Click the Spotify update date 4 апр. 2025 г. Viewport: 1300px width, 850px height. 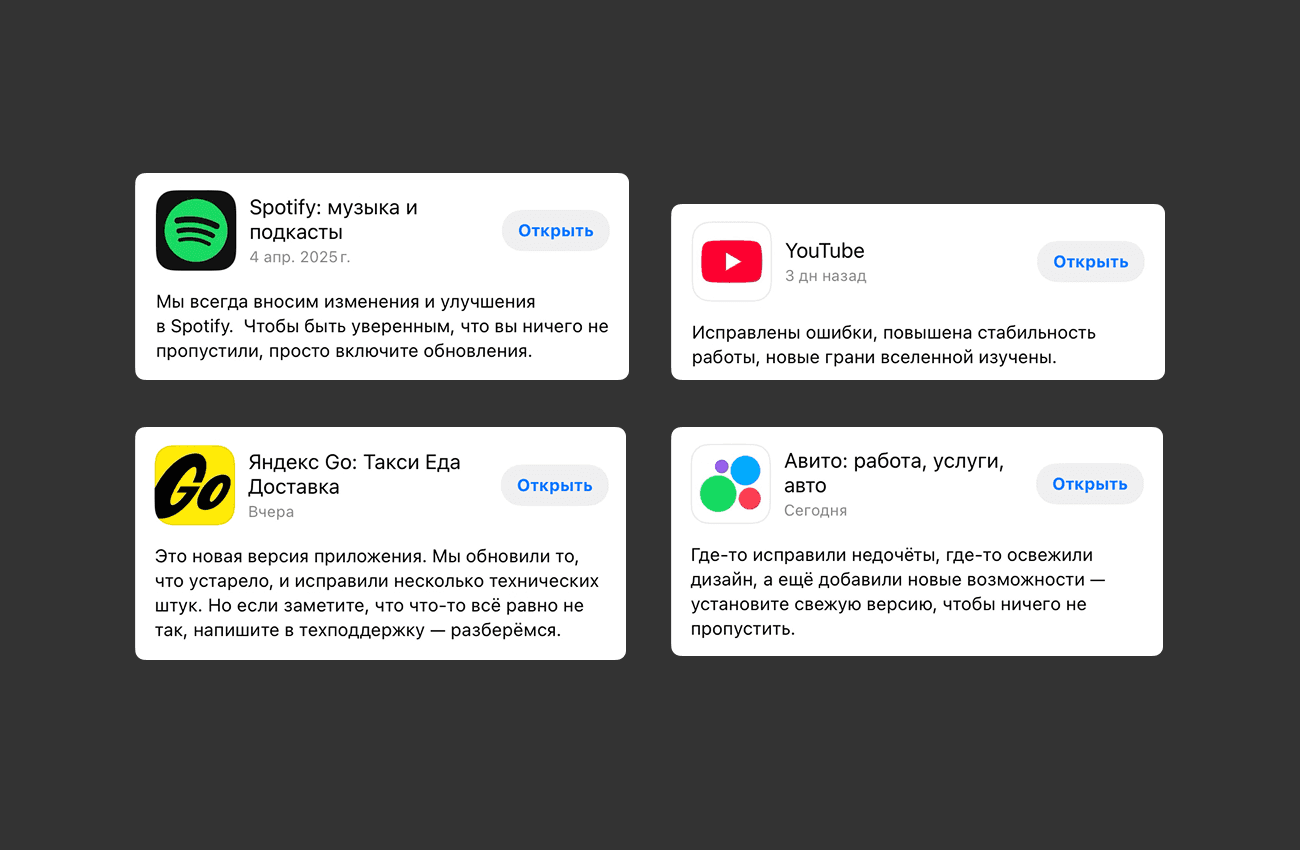point(300,257)
